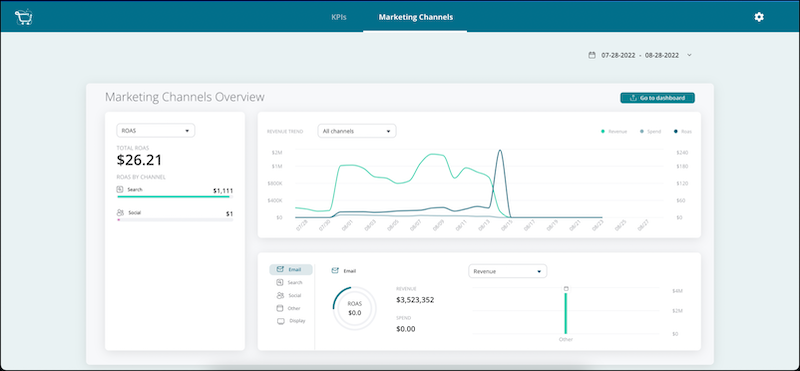The height and width of the screenshot is (371, 800).
Task: Click the Display monitor icon in channel list
Action: 280,321
